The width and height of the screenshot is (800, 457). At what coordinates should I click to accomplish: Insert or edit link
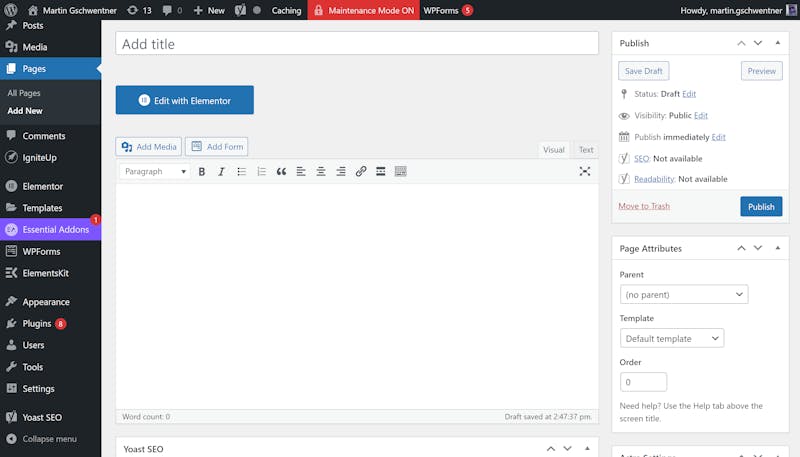pyautogui.click(x=361, y=171)
